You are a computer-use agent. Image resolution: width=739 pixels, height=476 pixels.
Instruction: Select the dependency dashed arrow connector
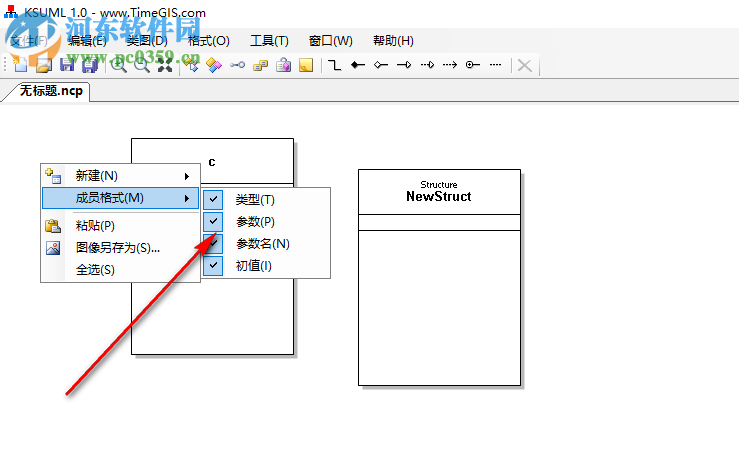click(x=450, y=65)
